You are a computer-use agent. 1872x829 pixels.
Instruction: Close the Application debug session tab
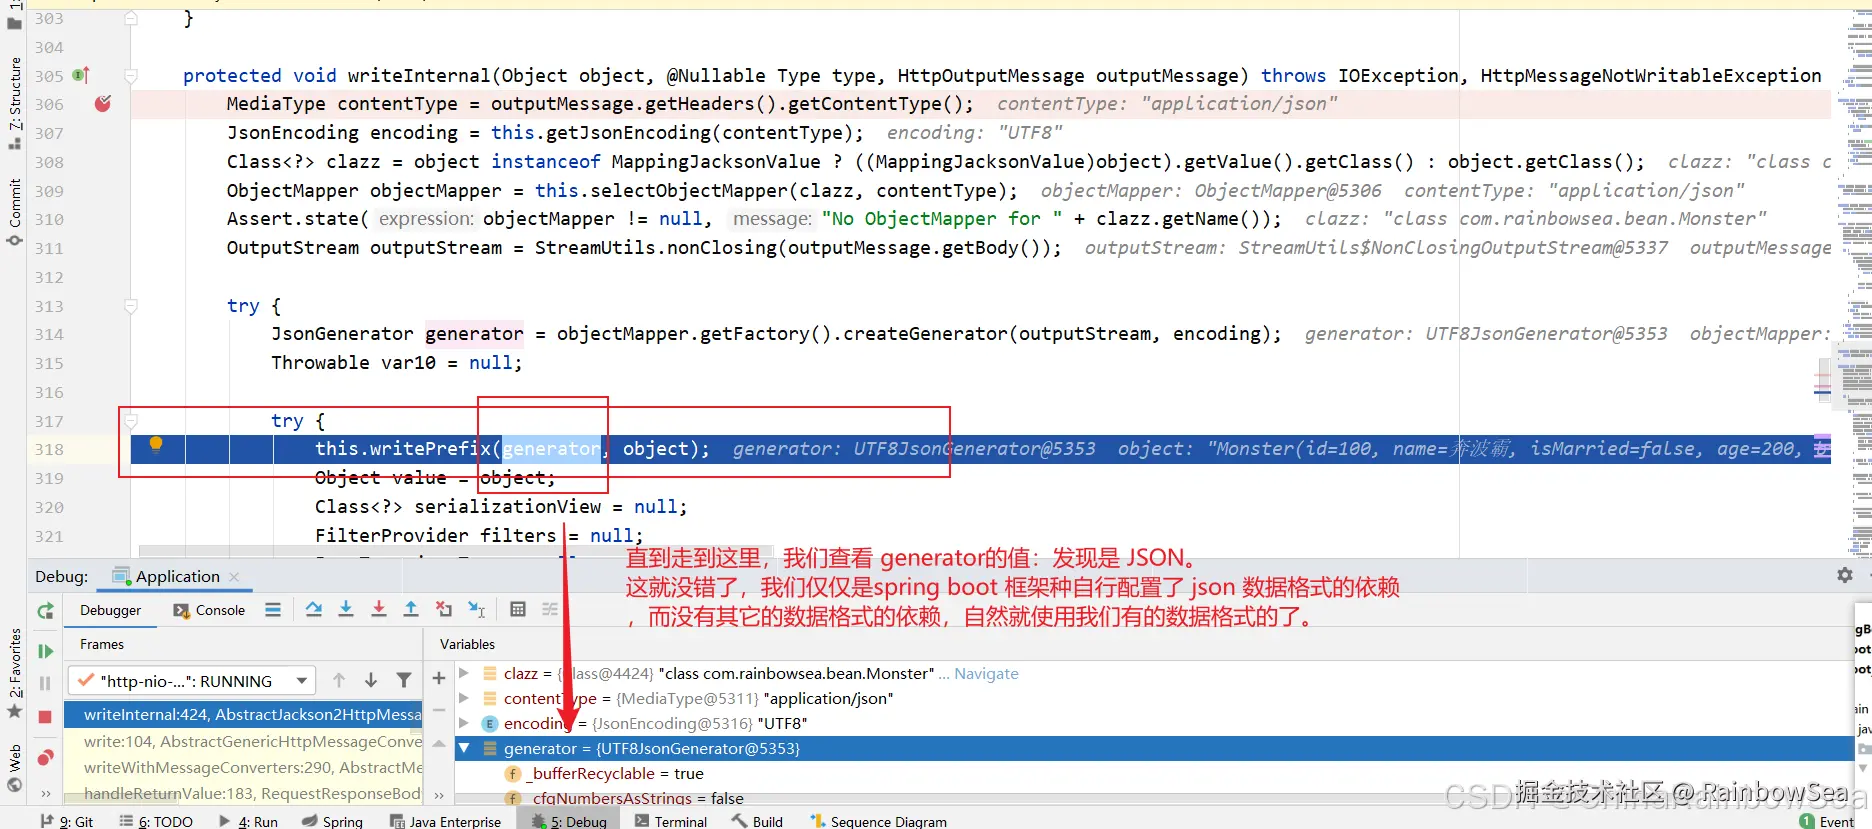[234, 577]
